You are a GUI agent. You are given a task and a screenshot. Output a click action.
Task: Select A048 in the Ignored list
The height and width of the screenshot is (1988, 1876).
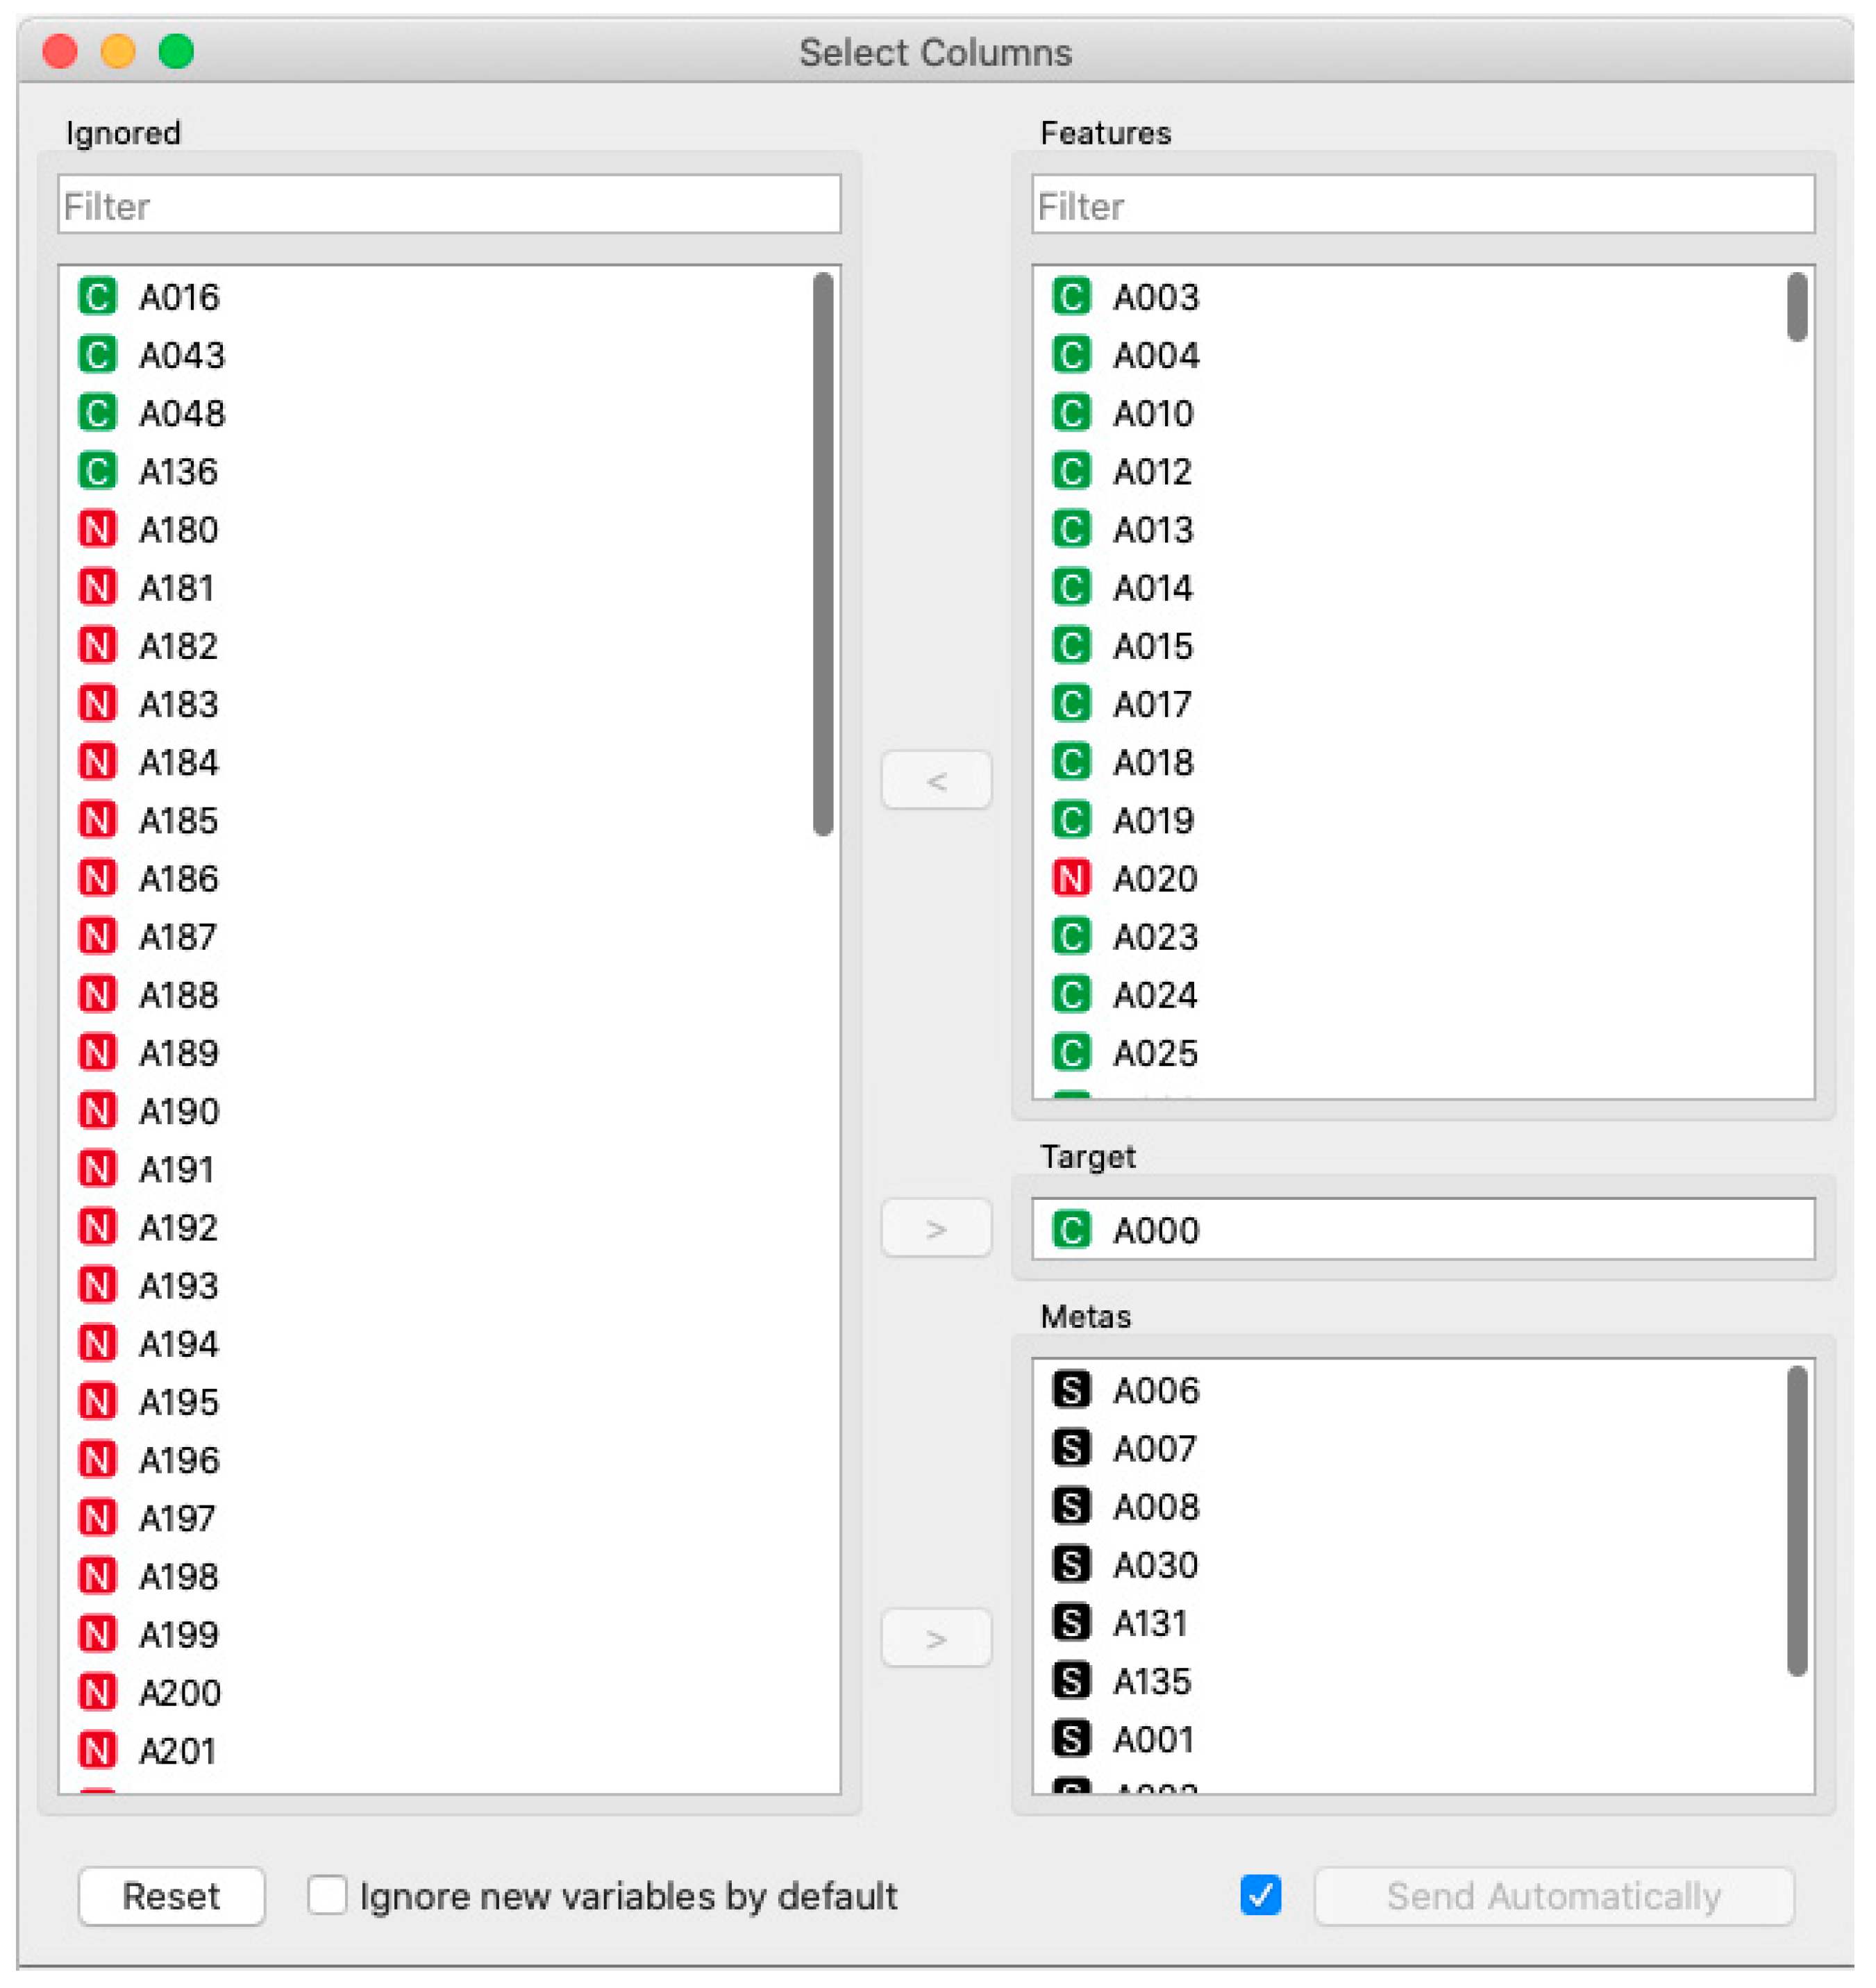182,413
